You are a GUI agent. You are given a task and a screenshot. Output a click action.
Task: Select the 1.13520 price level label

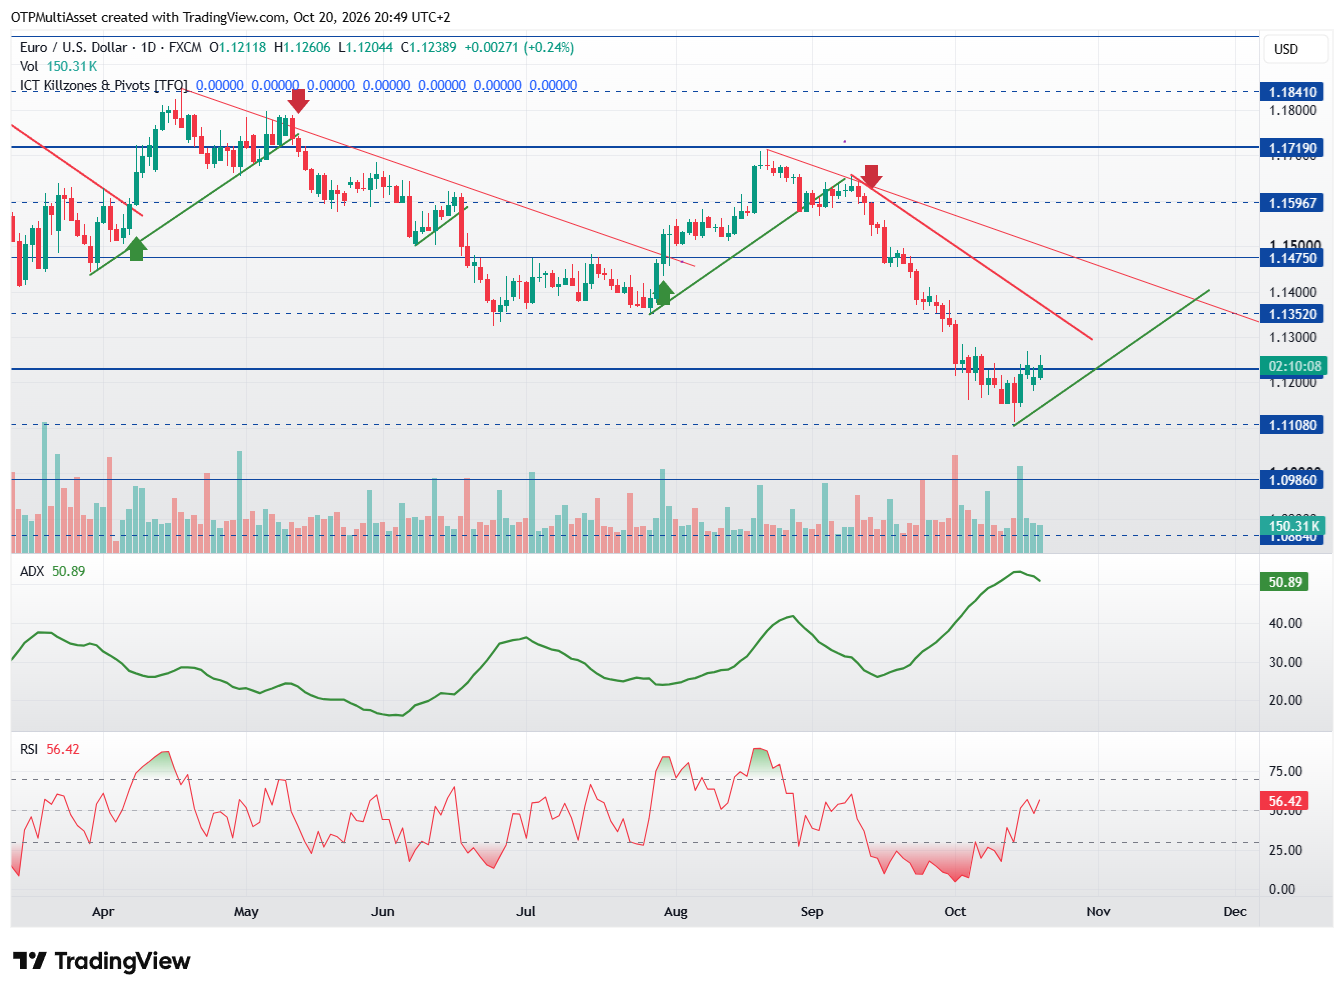tap(1293, 314)
